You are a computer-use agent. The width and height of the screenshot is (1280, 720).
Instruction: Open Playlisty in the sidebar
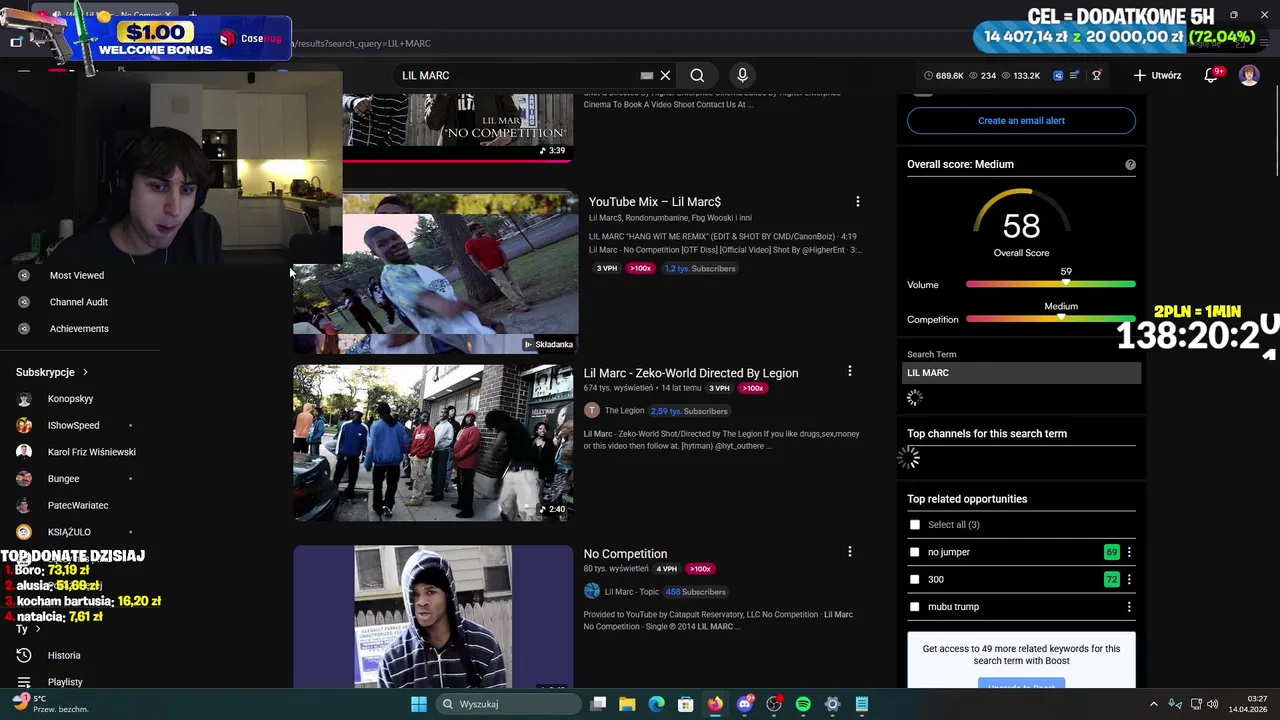pyautogui.click(x=65, y=682)
